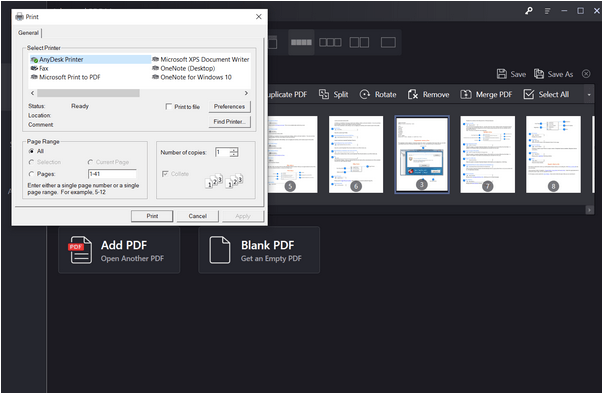Choose OneNote (Desktop) printer
The image size is (602, 393).
pyautogui.click(x=184, y=68)
